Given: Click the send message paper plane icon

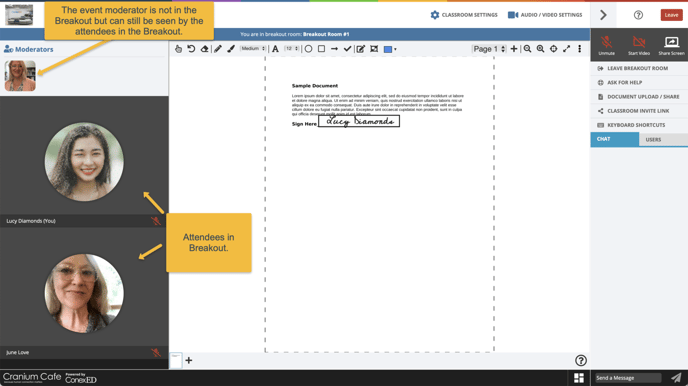Looking at the screenshot, I should click(x=676, y=378).
